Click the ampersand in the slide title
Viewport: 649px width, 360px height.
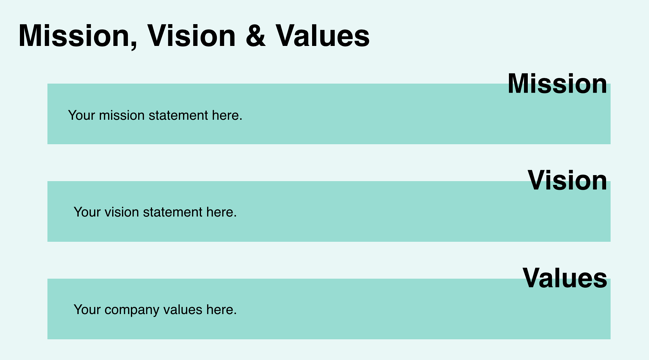coord(255,36)
